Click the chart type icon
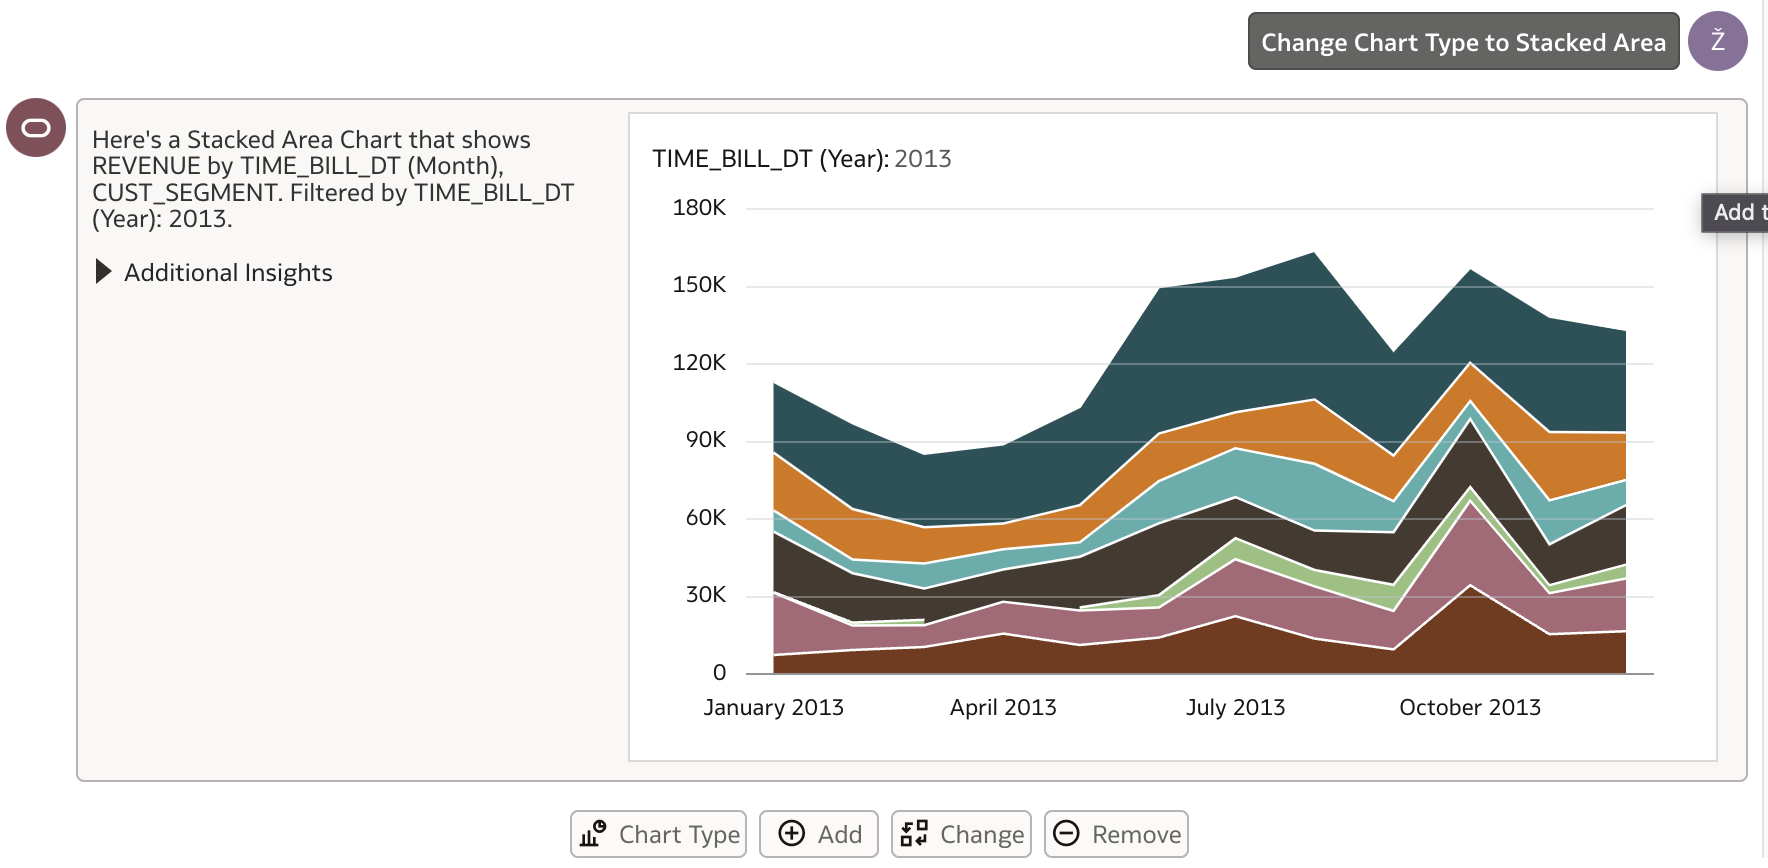Image resolution: width=1768 pixels, height=868 pixels. click(x=593, y=834)
